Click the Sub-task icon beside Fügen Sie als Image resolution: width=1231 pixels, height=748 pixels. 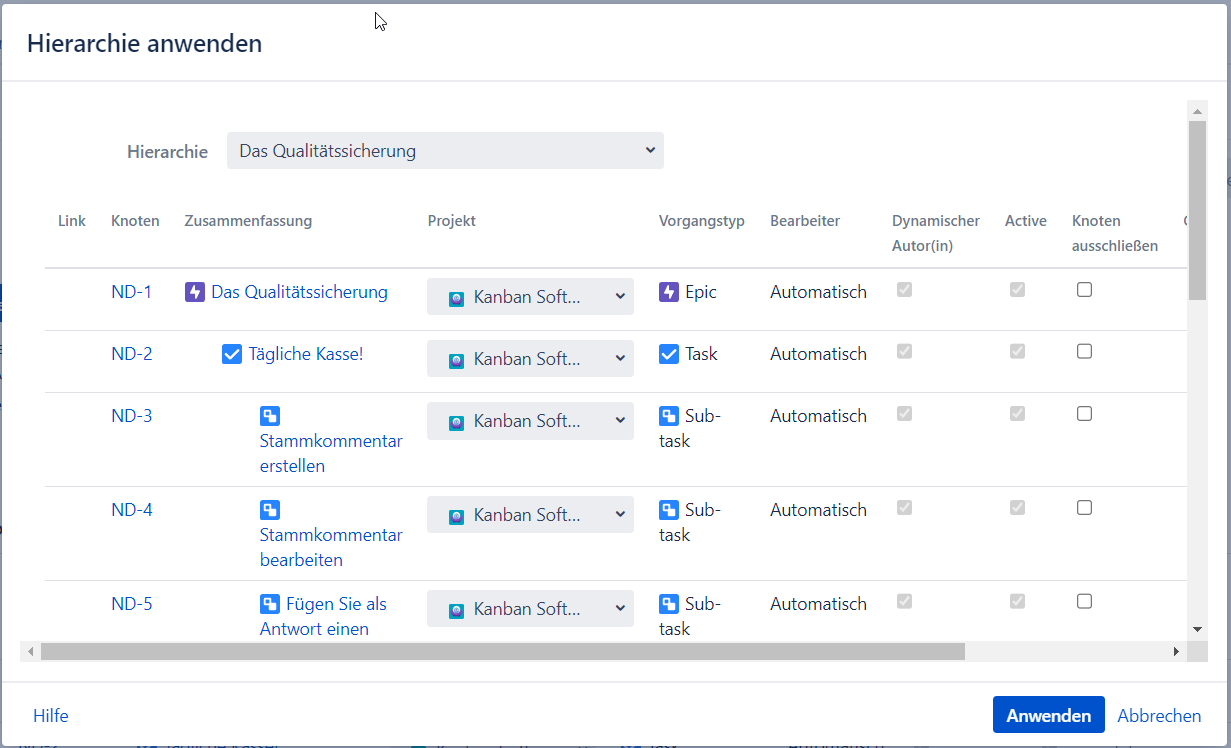(x=269, y=604)
